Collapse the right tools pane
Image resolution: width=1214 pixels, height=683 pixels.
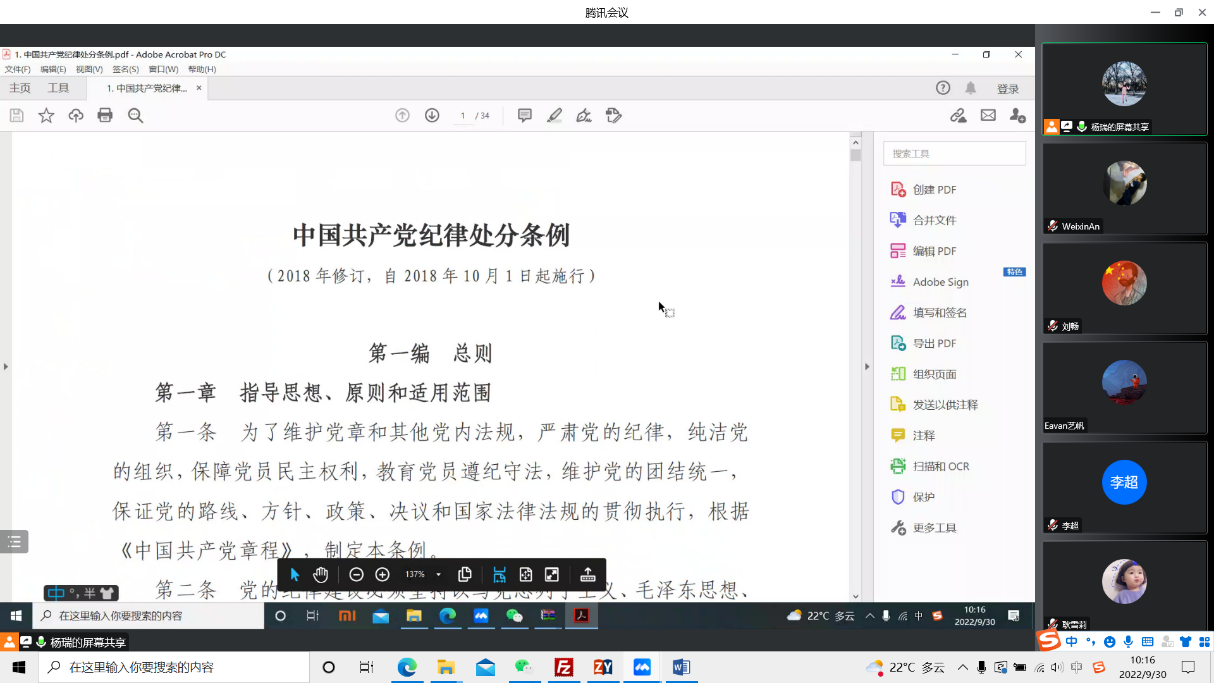tap(867, 367)
